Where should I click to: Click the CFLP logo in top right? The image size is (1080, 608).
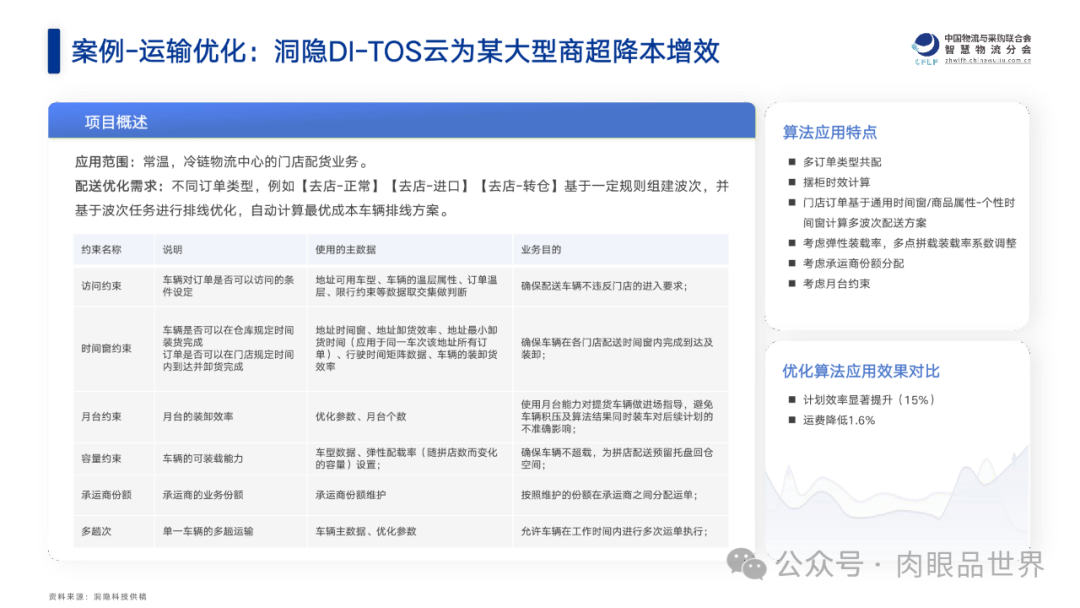pyautogui.click(x=925, y=49)
